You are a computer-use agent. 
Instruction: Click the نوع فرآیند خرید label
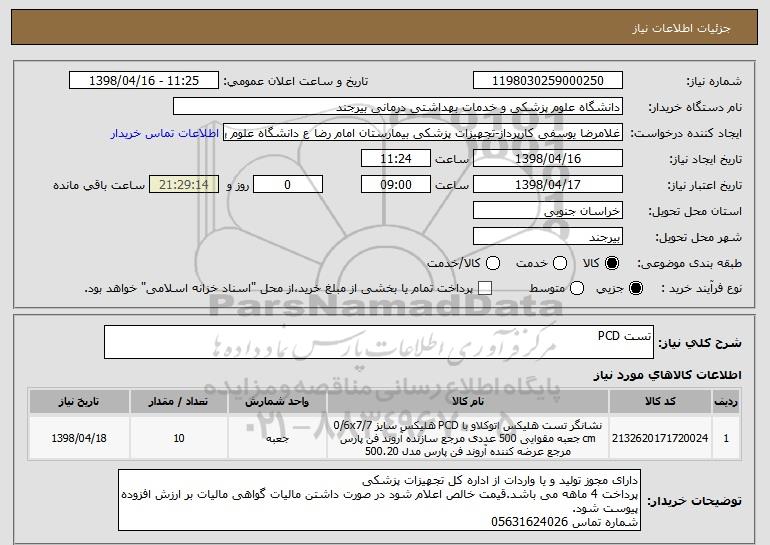[702, 289]
